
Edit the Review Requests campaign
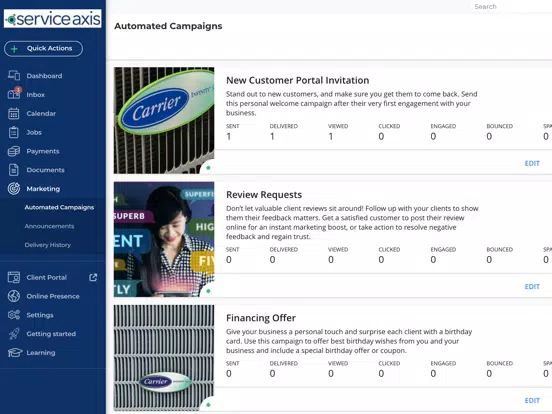tap(532, 287)
